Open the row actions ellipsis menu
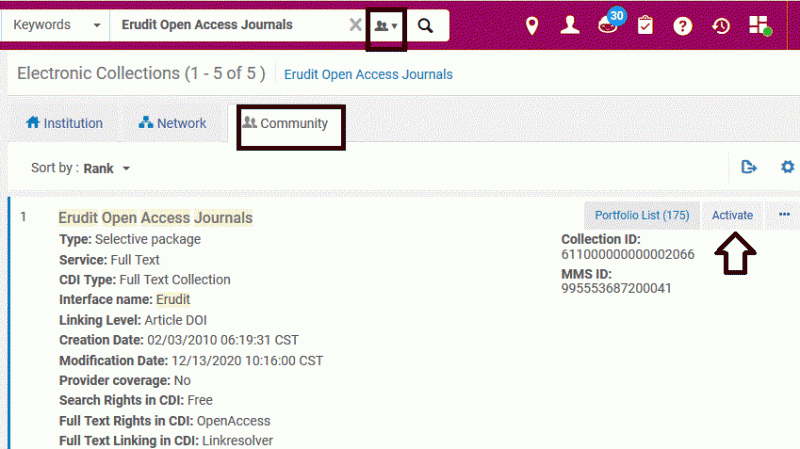 coord(784,215)
